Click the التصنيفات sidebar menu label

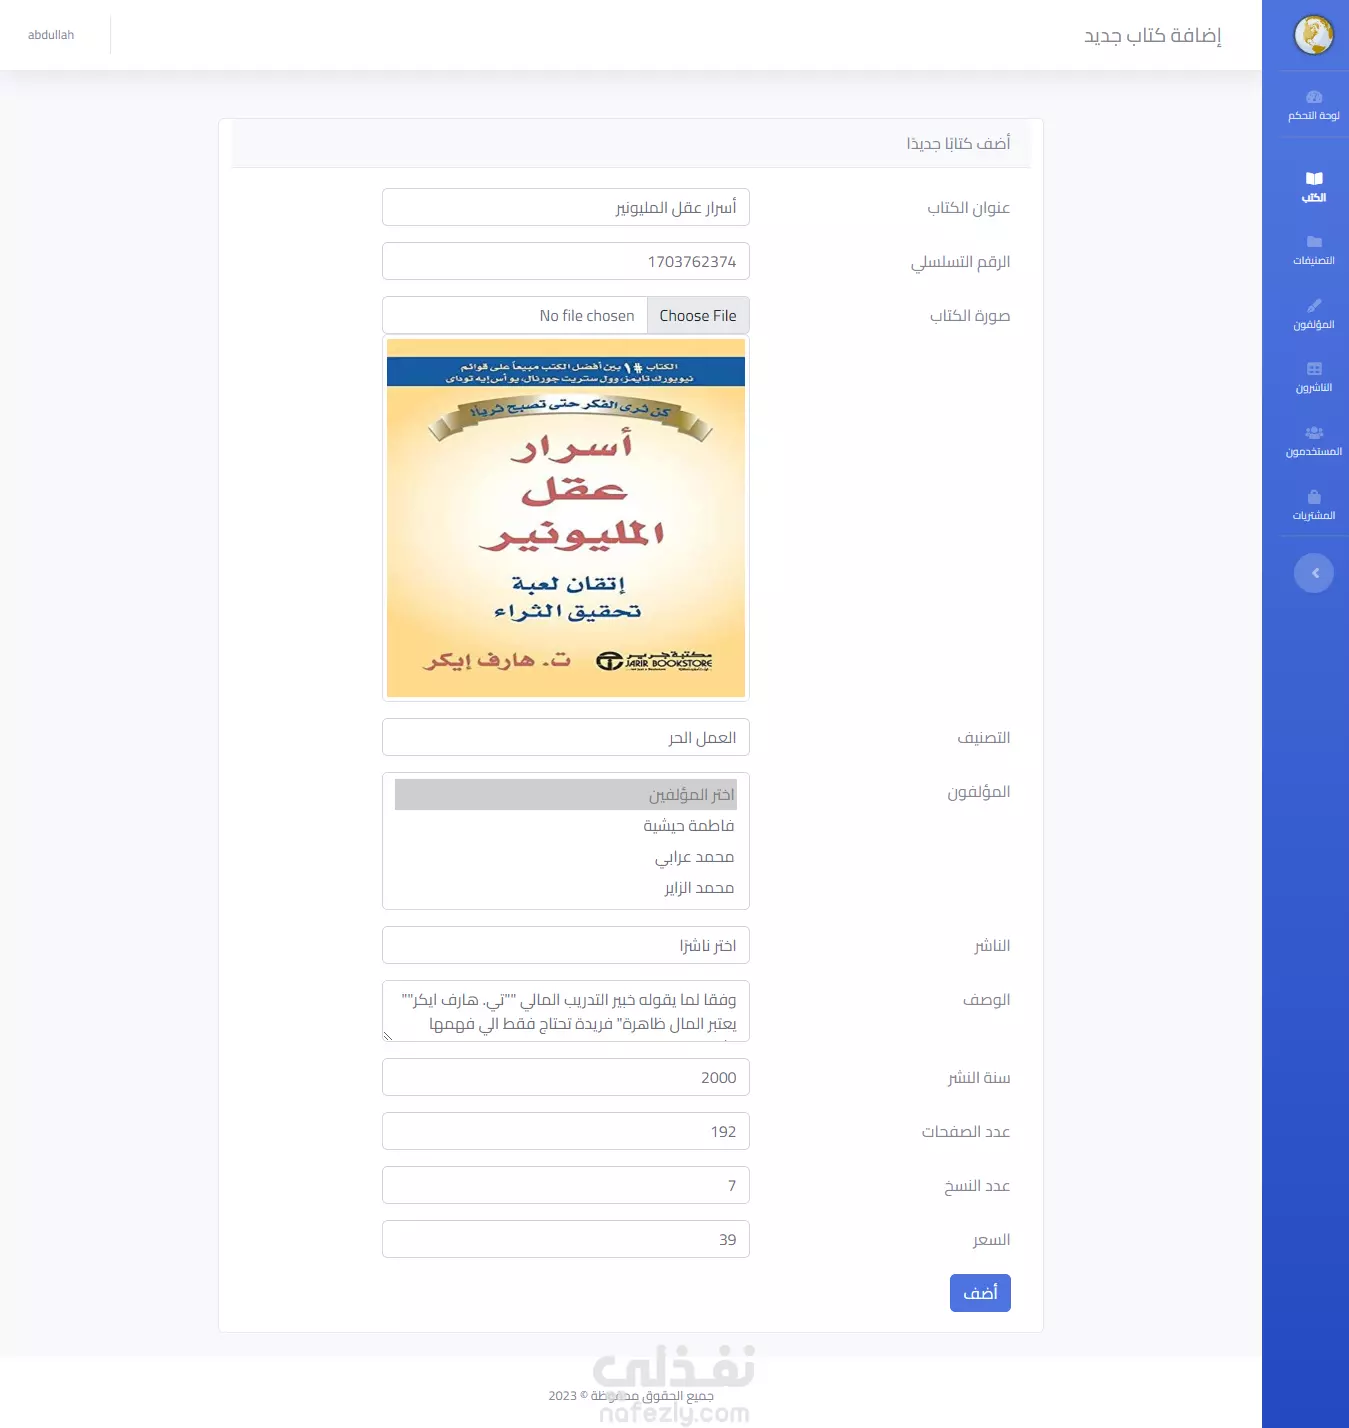[x=1314, y=261]
